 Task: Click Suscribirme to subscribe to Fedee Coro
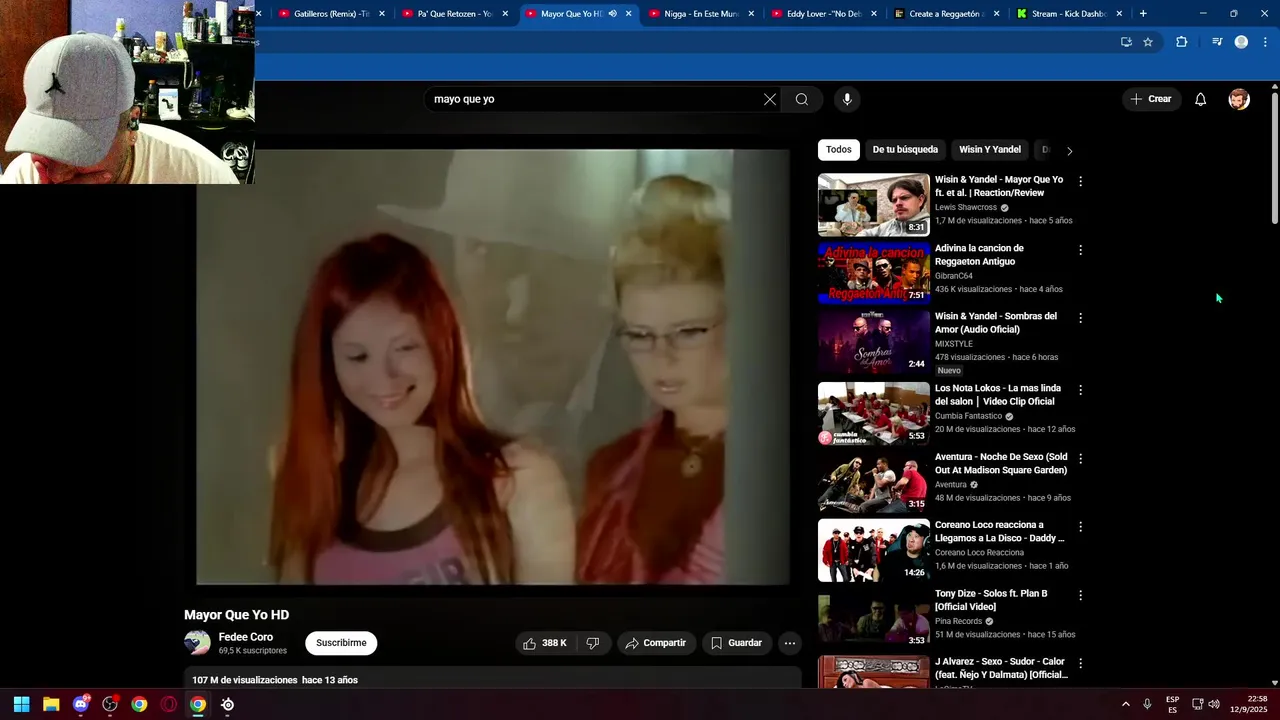click(341, 643)
